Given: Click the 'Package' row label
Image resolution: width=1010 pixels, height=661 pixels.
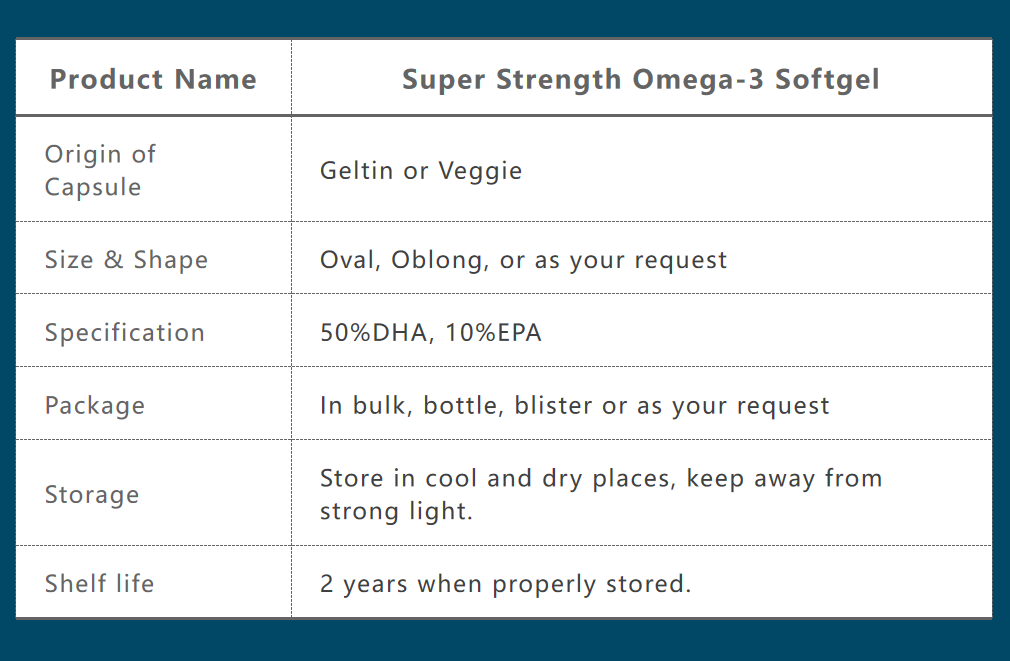Looking at the screenshot, I should pos(95,407).
